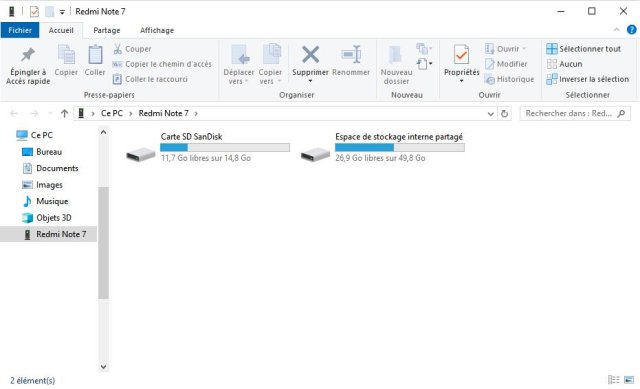Click Historique in the ribbon
The height and width of the screenshot is (389, 640).
[509, 79]
